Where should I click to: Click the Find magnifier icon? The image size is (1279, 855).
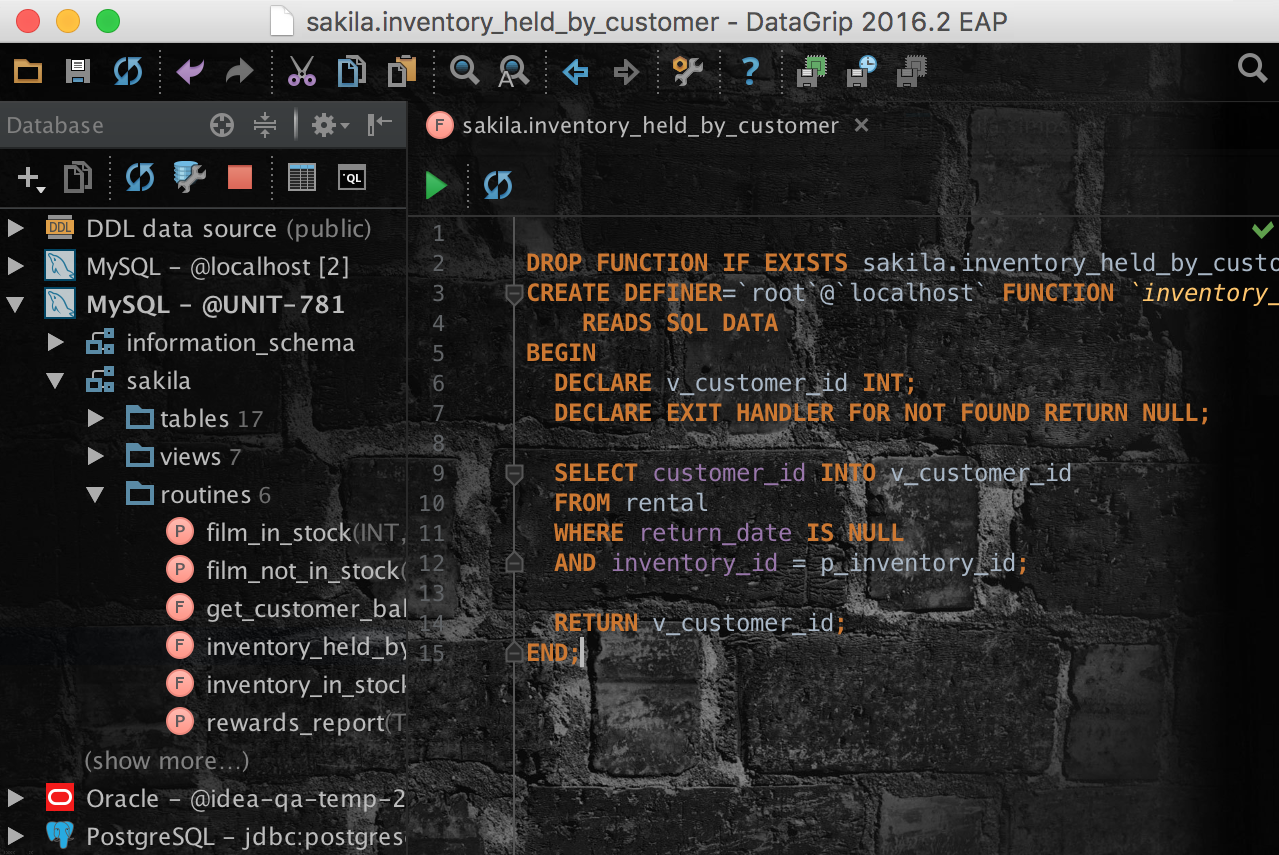pos(464,71)
